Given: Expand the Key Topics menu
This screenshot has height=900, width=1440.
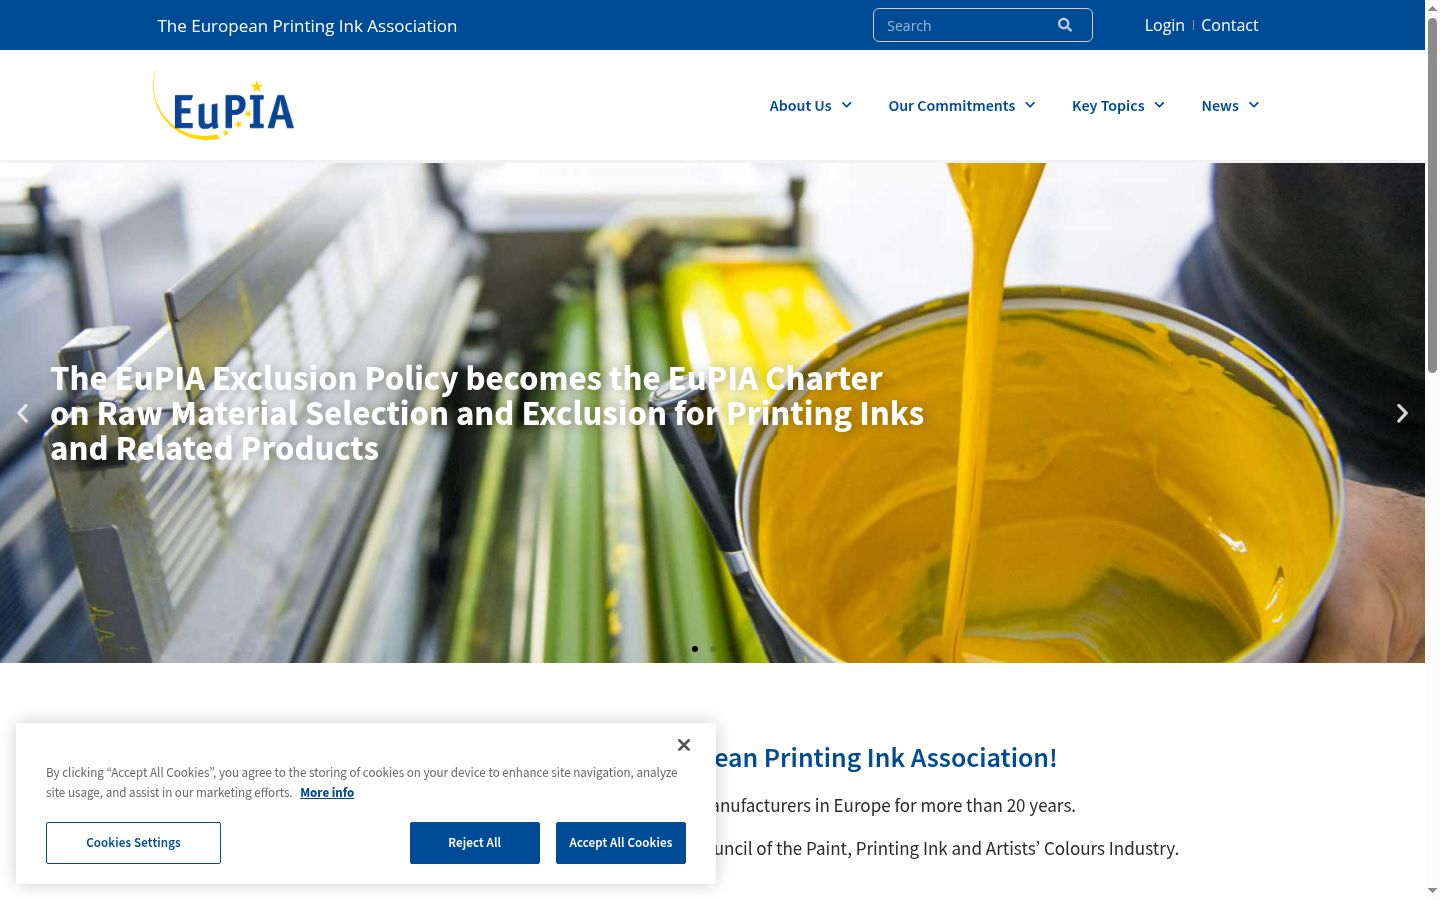Looking at the screenshot, I should [1119, 105].
